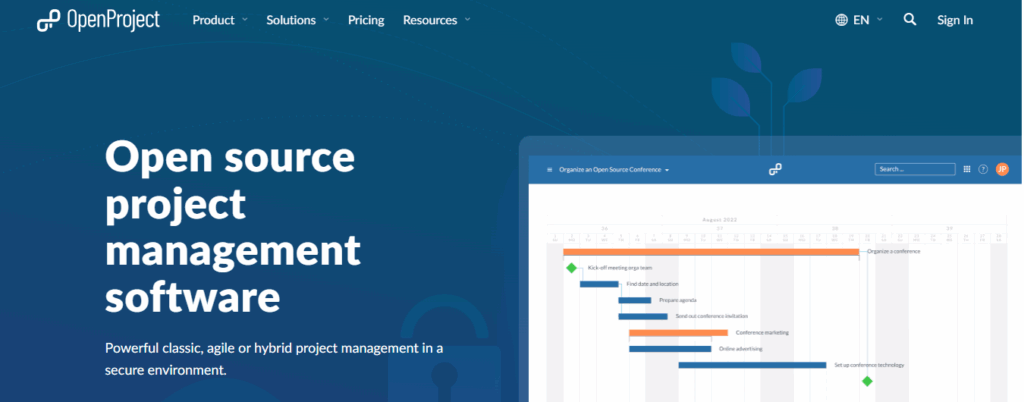The image size is (1024, 402).
Task: Click the August 2022 timeline header
Action: point(720,220)
